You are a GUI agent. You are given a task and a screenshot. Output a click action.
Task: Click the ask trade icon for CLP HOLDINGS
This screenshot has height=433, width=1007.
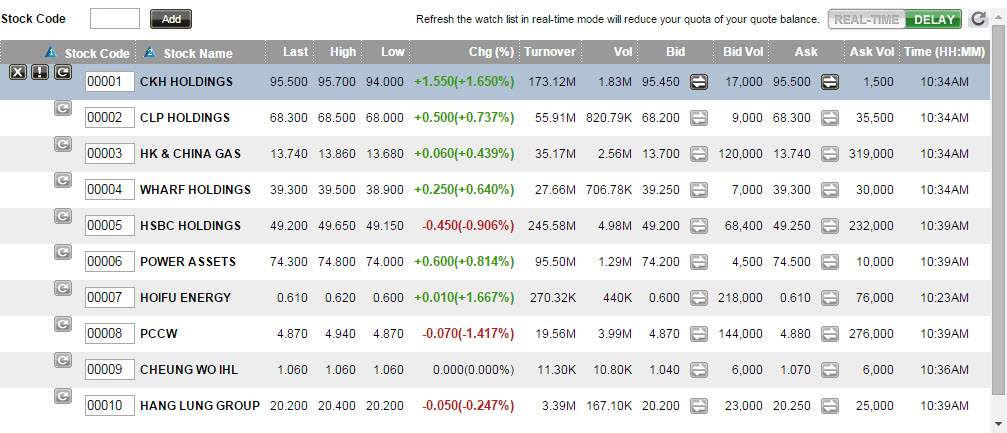[830, 118]
